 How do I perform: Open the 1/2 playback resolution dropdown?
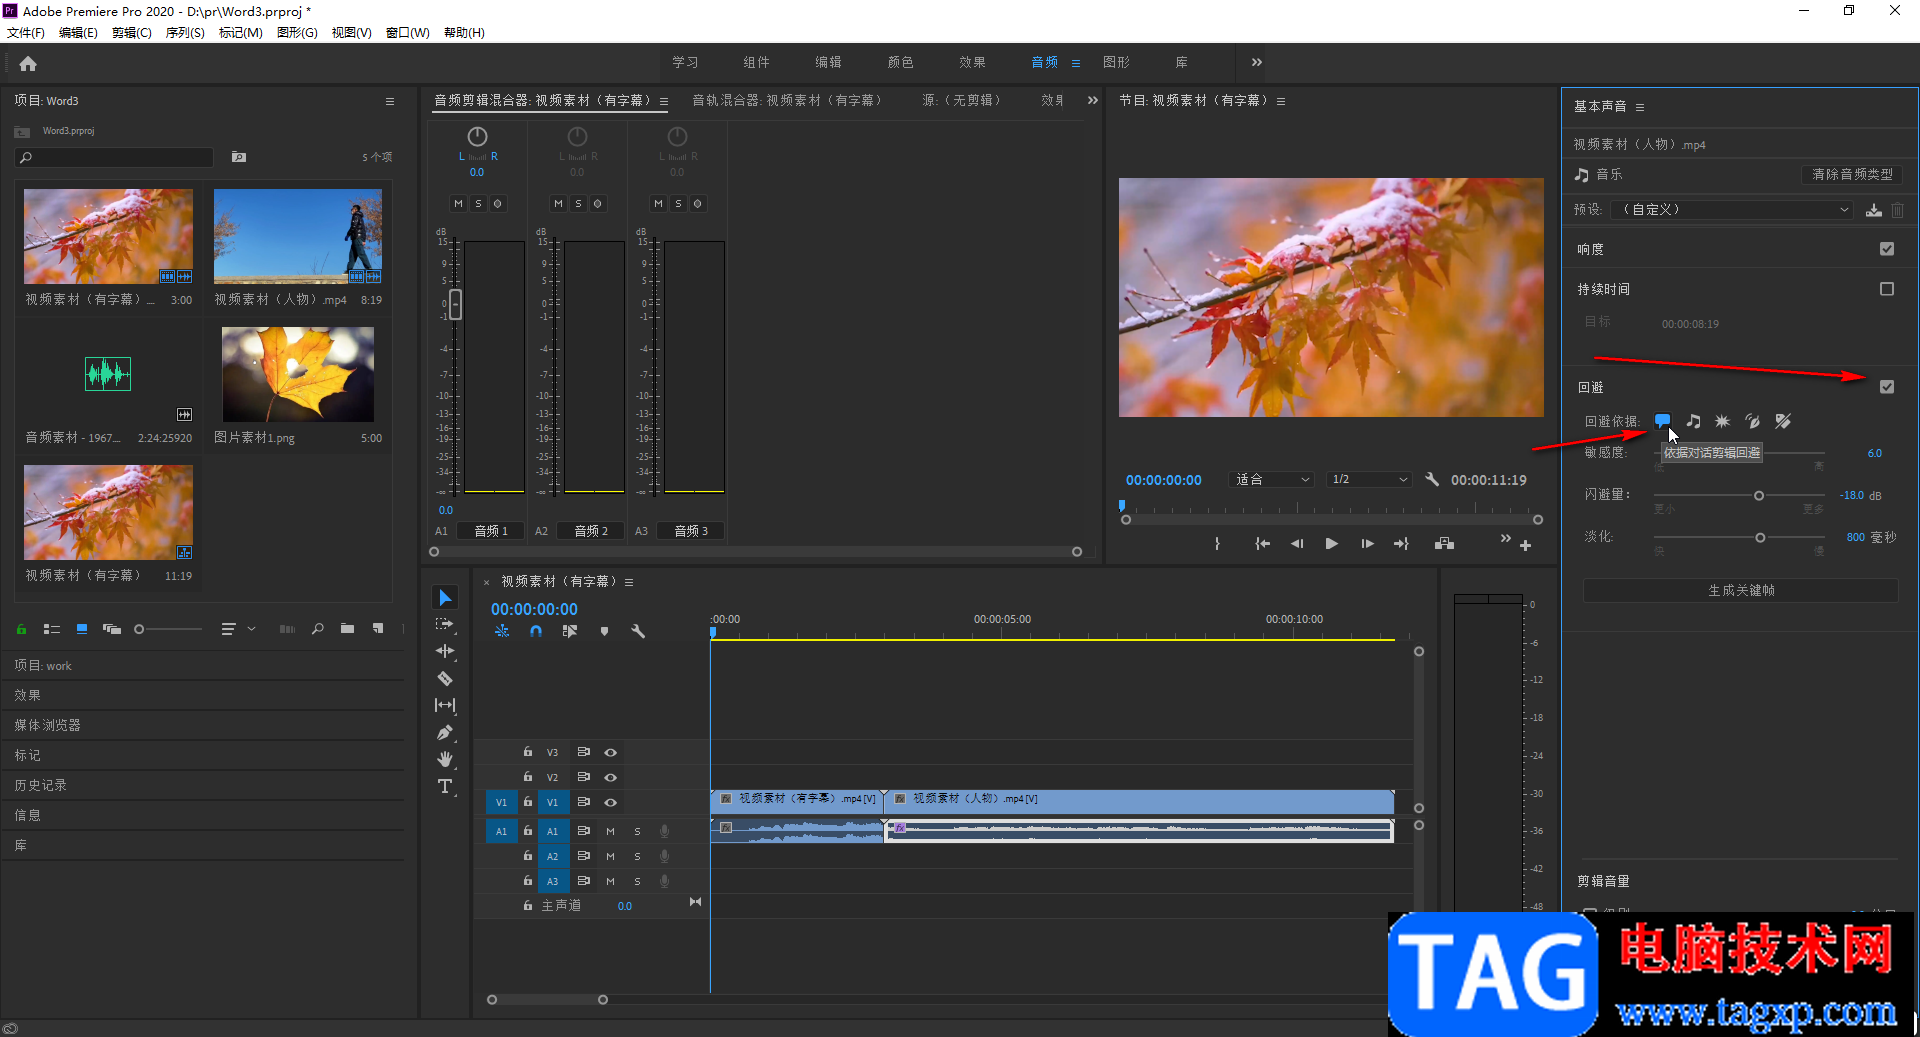[x=1368, y=480]
